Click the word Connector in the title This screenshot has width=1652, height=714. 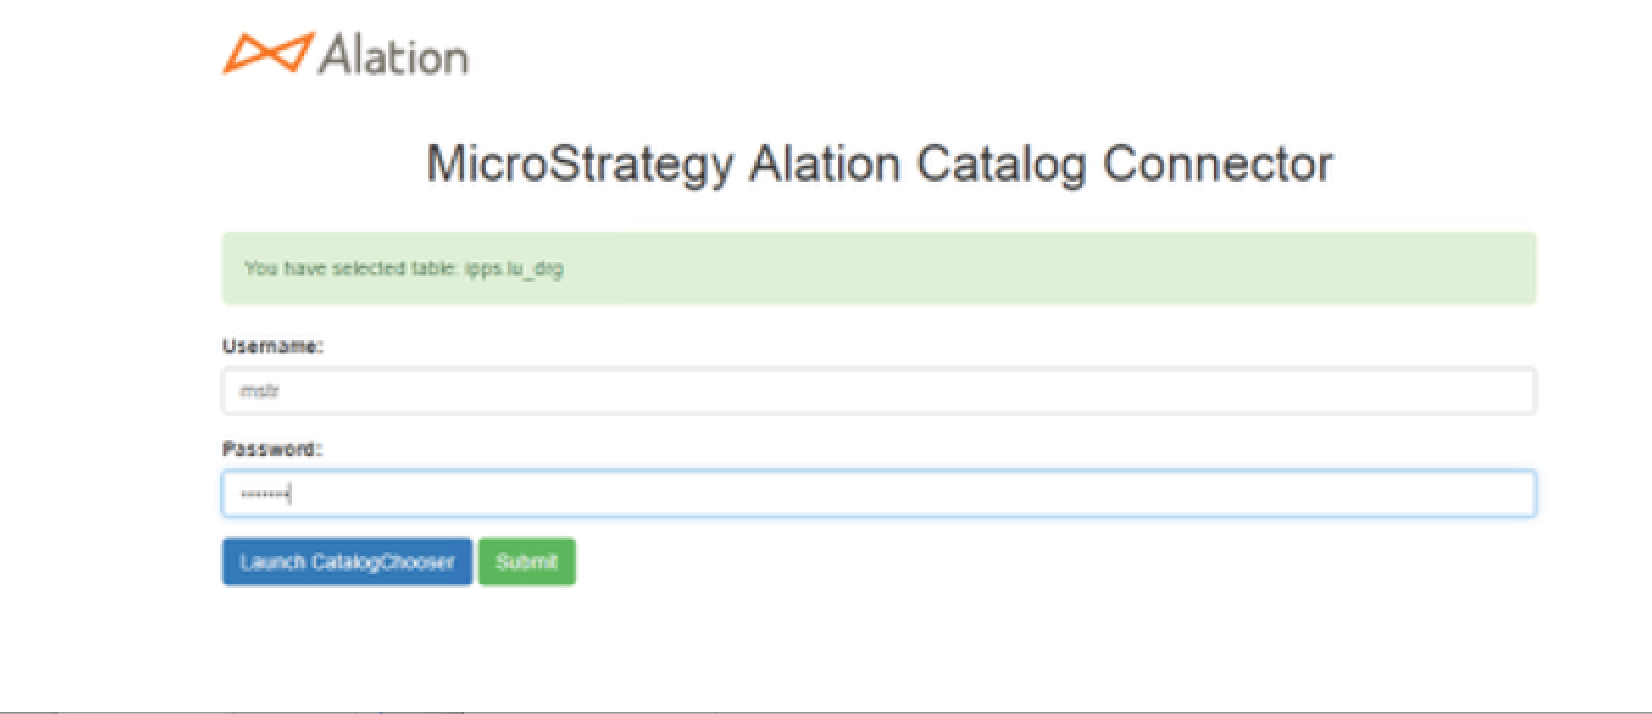click(x=1217, y=164)
